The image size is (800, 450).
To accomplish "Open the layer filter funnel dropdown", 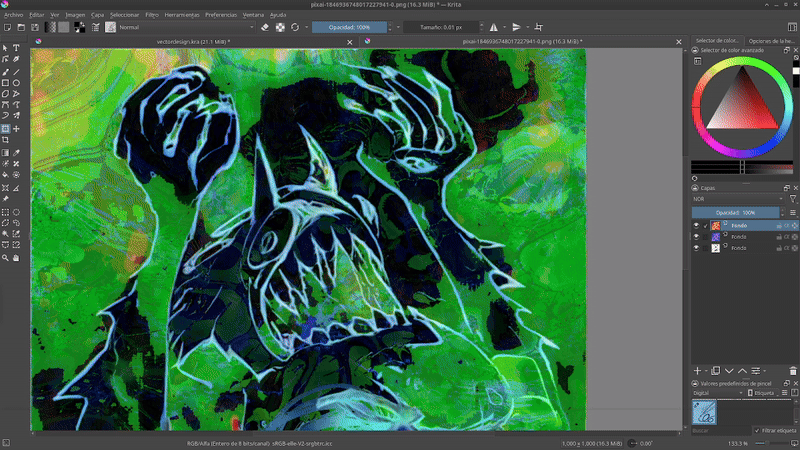I will point(793,199).
